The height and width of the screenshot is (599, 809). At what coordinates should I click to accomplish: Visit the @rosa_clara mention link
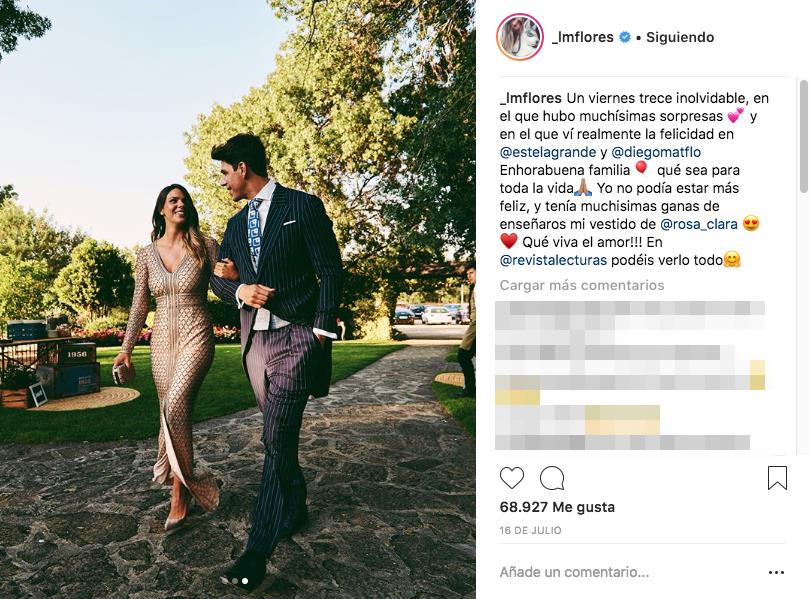tap(699, 224)
